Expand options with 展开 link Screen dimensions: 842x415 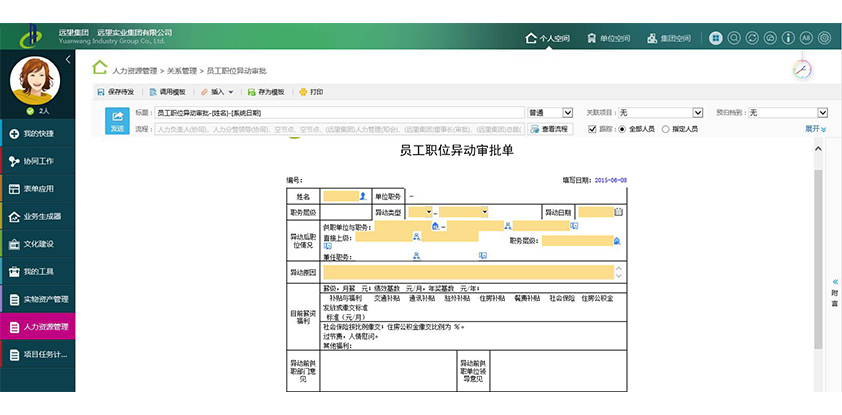816,129
